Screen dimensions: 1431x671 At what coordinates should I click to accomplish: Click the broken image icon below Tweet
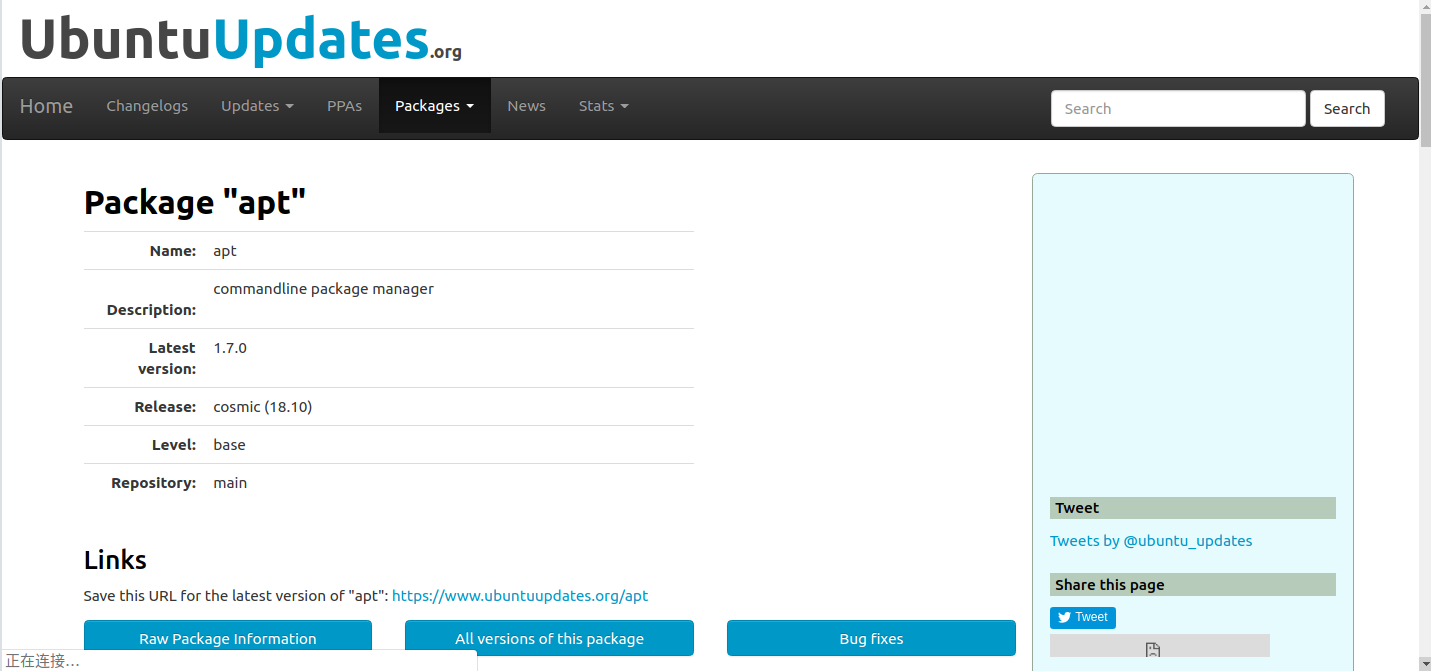(1153, 650)
